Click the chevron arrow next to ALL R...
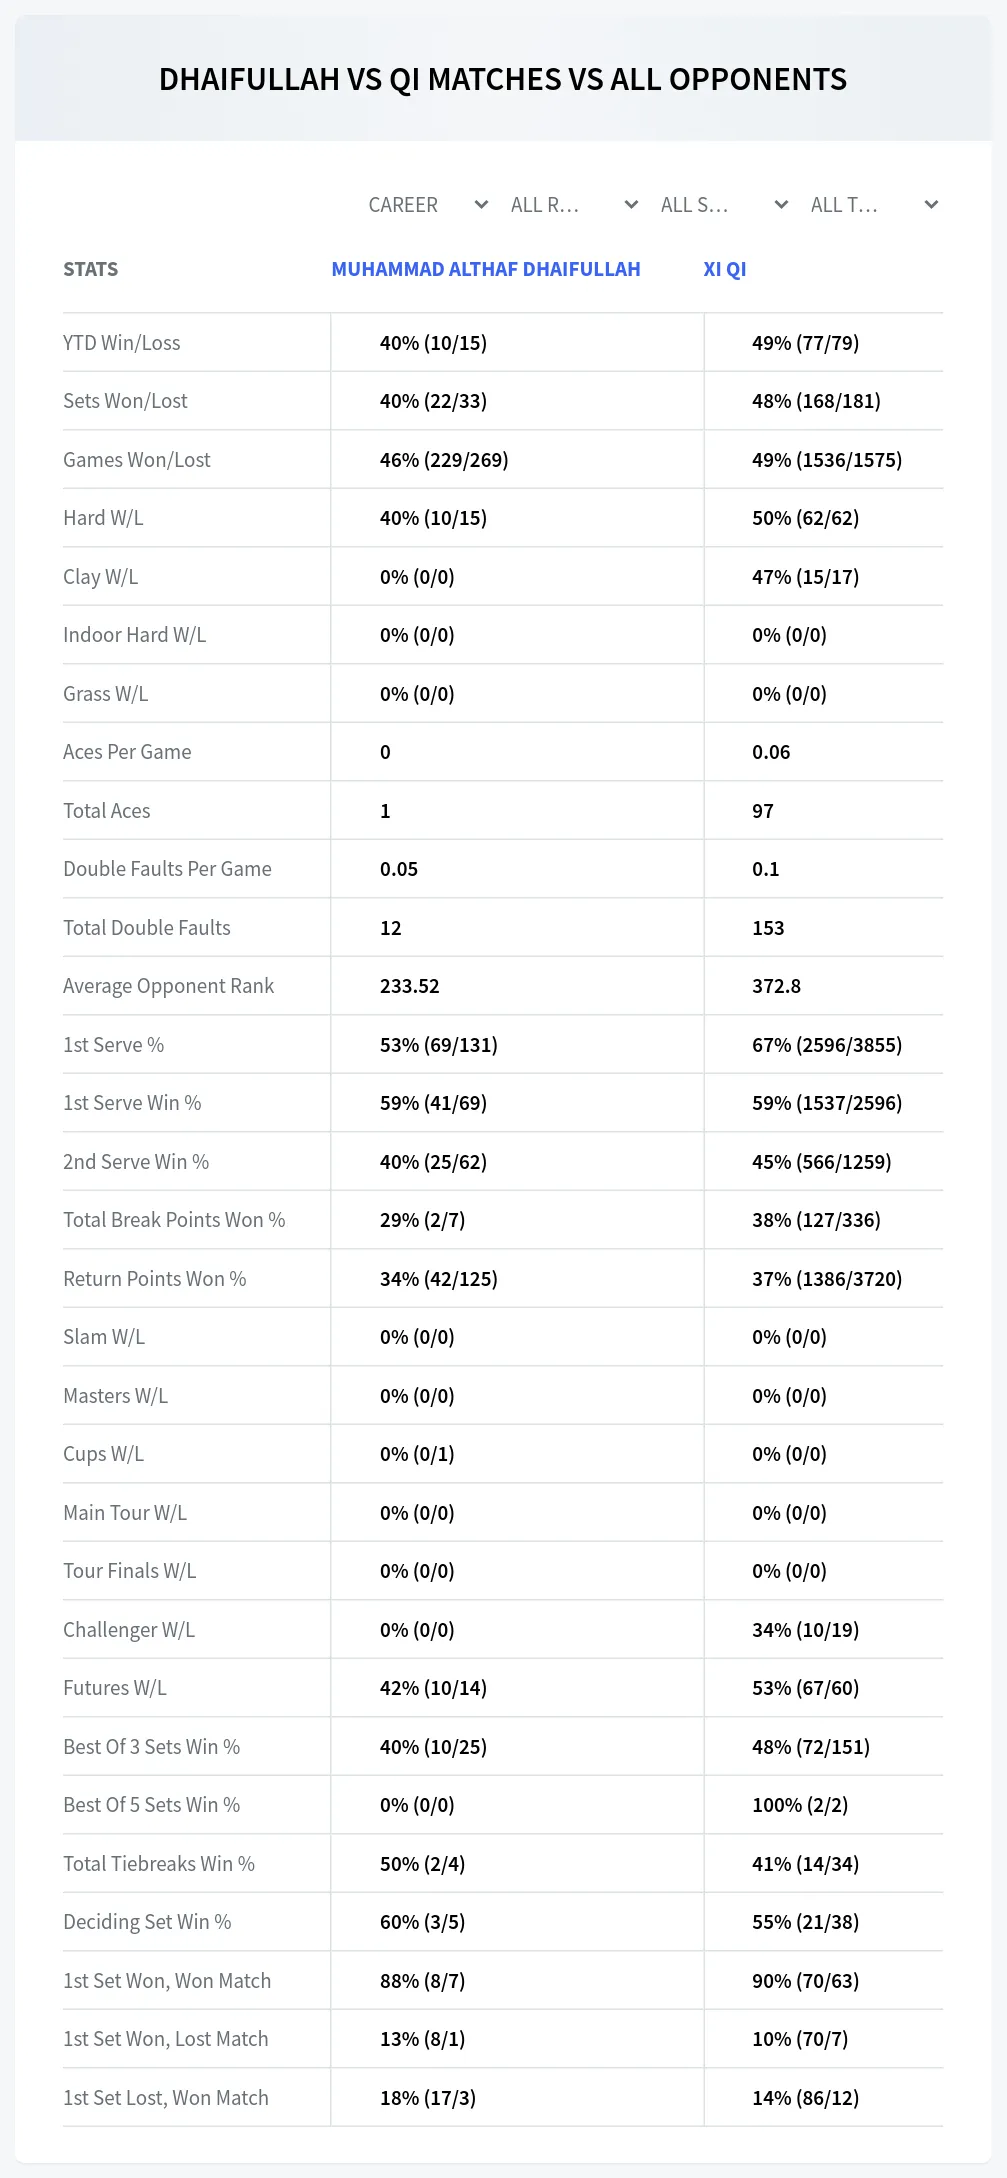Screen dimensions: 1007x2178 point(631,205)
